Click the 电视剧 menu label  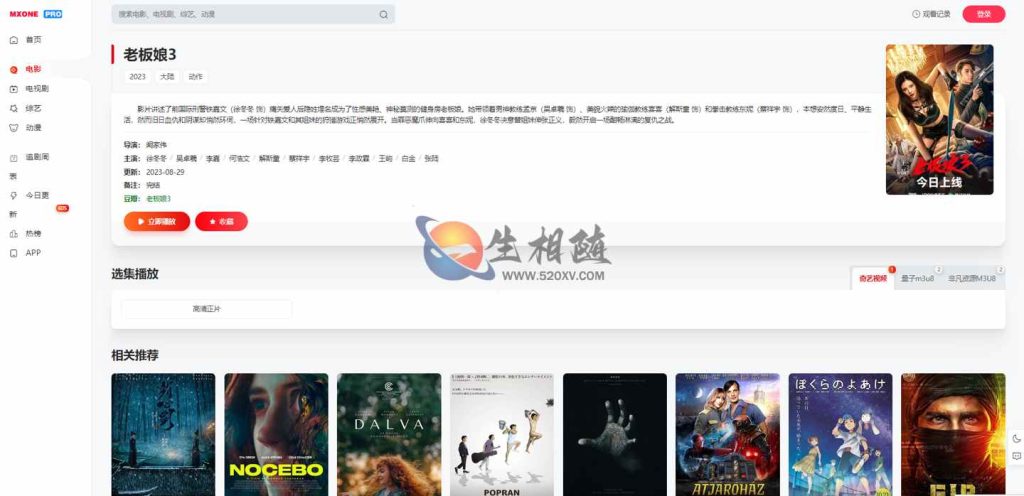coord(37,89)
